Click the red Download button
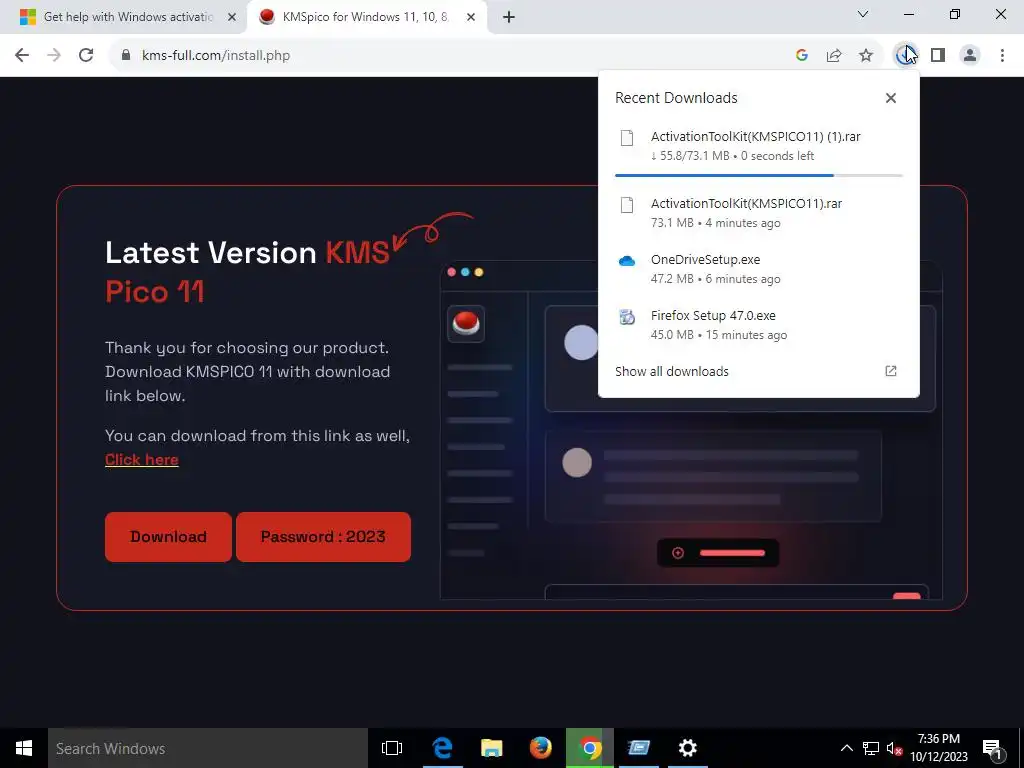Viewport: 1024px width, 768px height. pos(168,537)
